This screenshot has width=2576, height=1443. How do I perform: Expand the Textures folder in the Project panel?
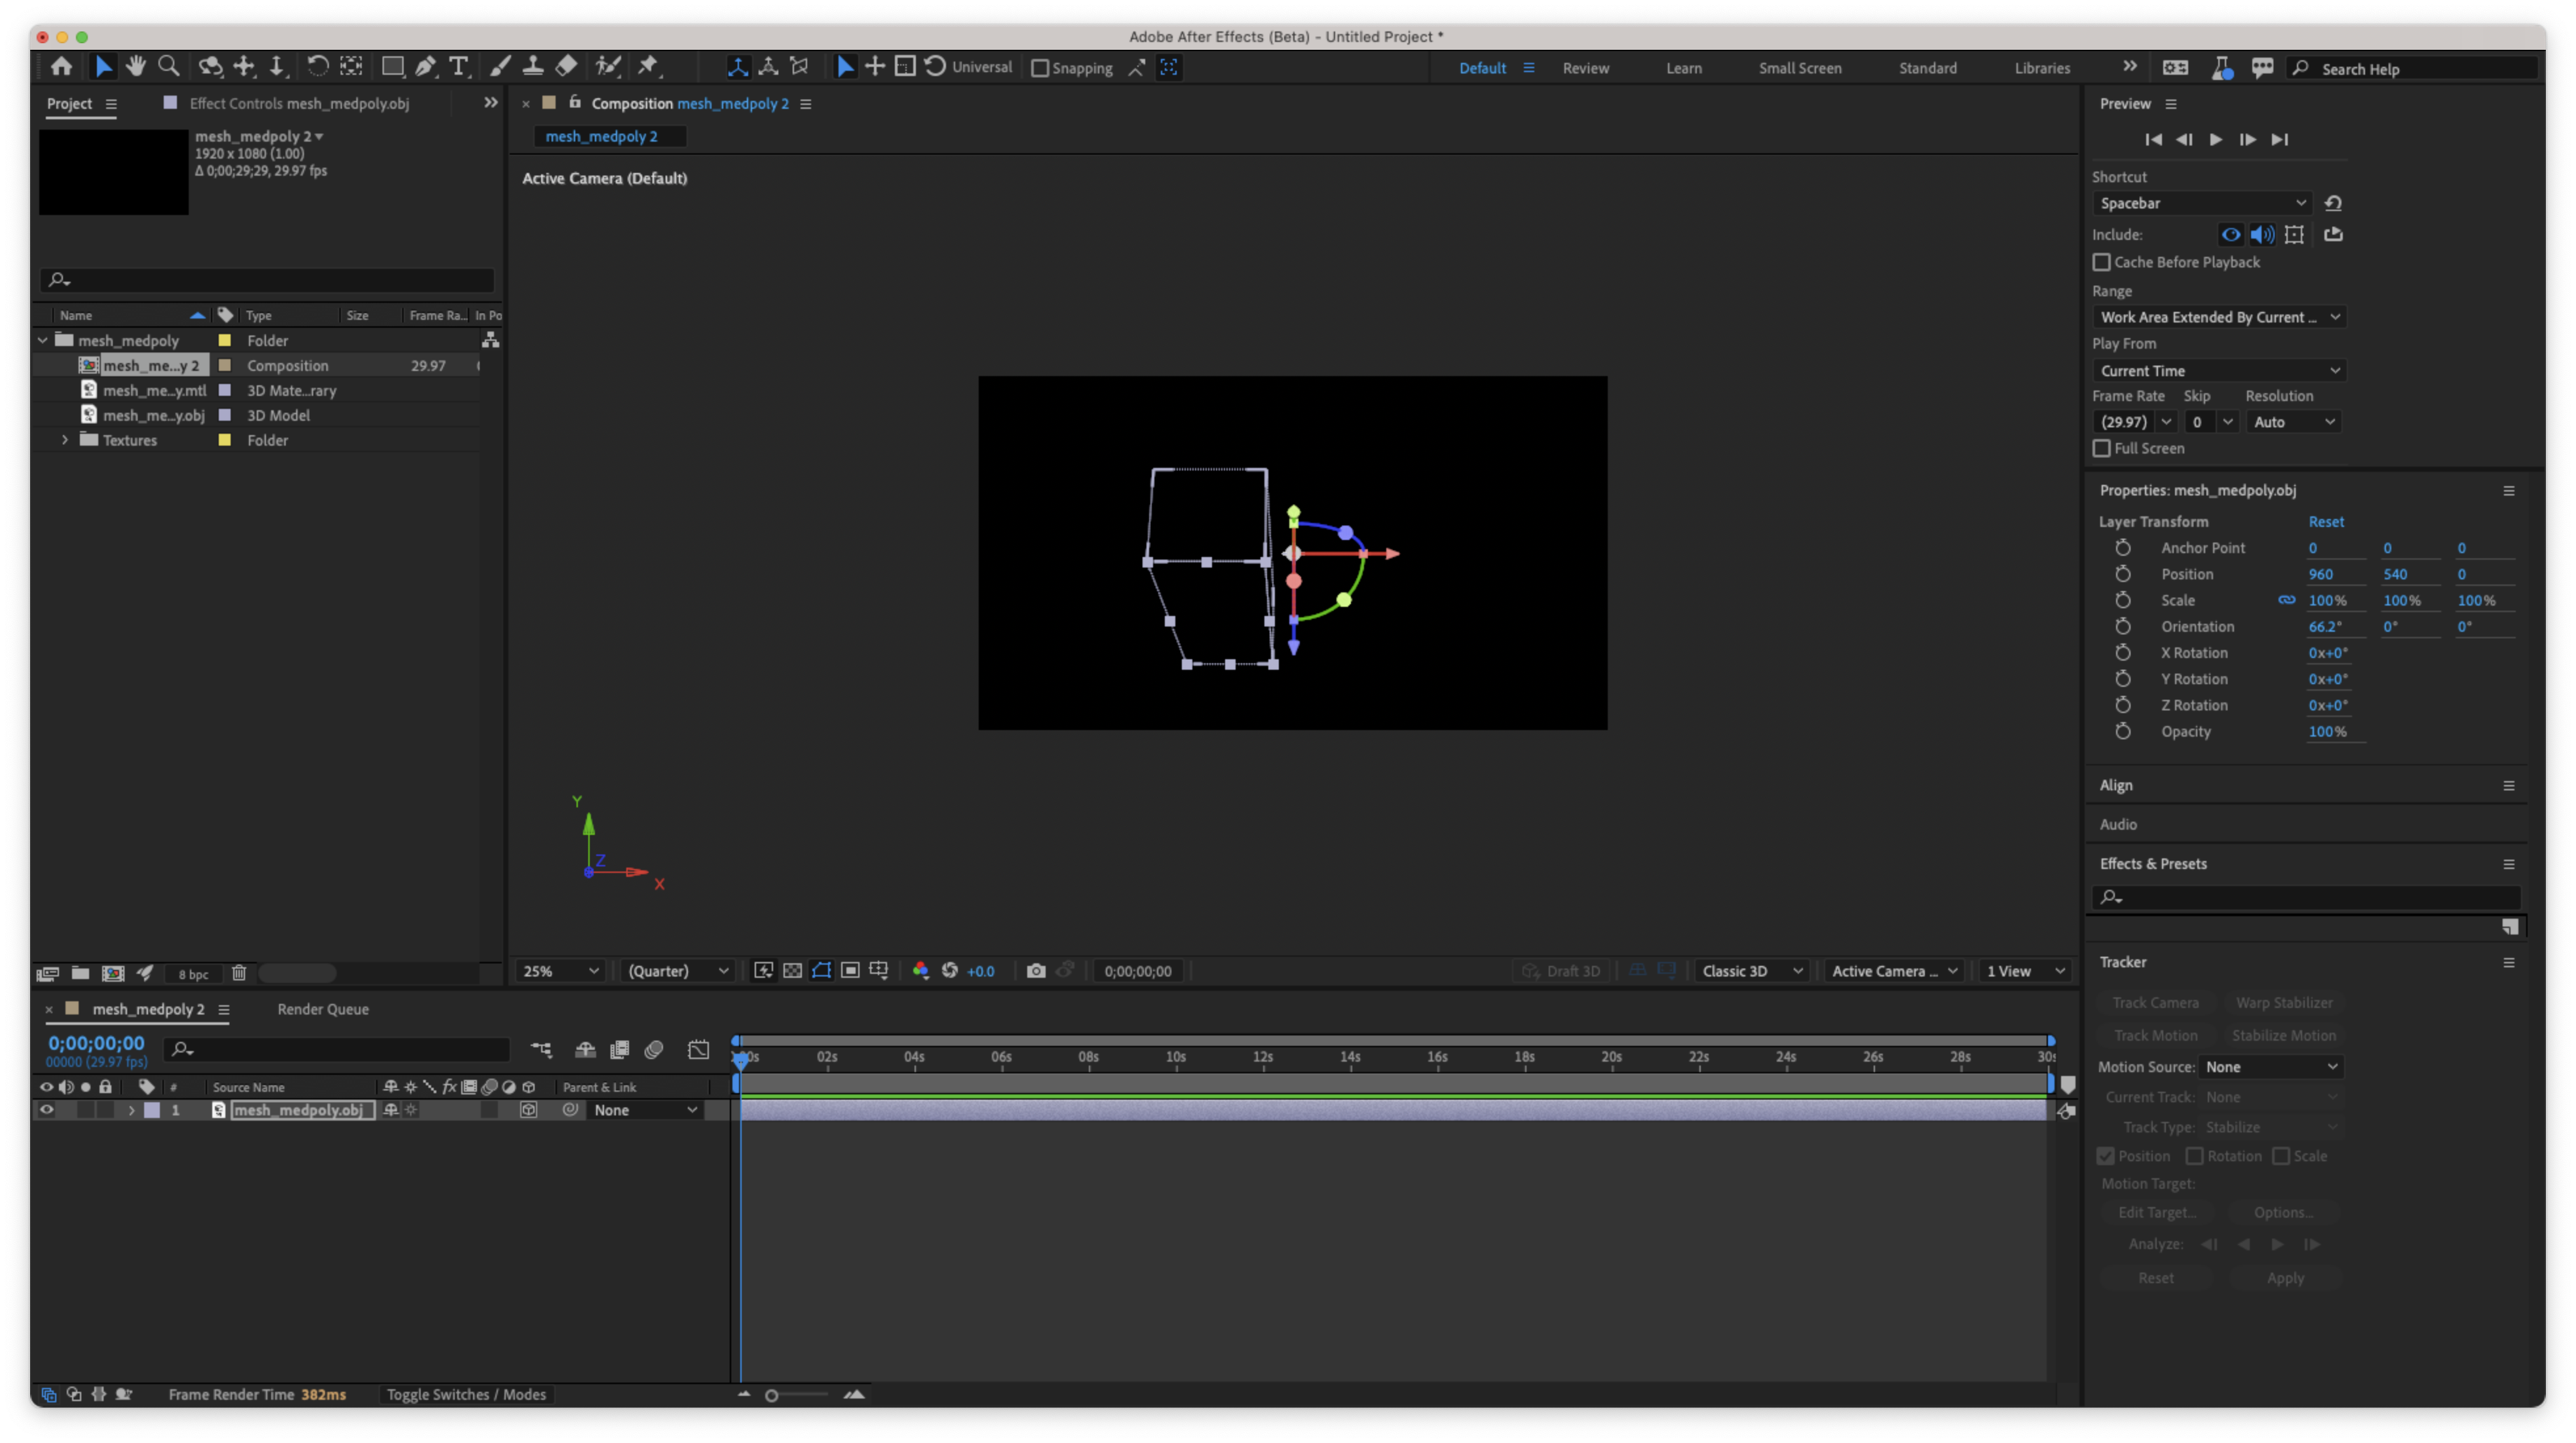pyautogui.click(x=65, y=440)
